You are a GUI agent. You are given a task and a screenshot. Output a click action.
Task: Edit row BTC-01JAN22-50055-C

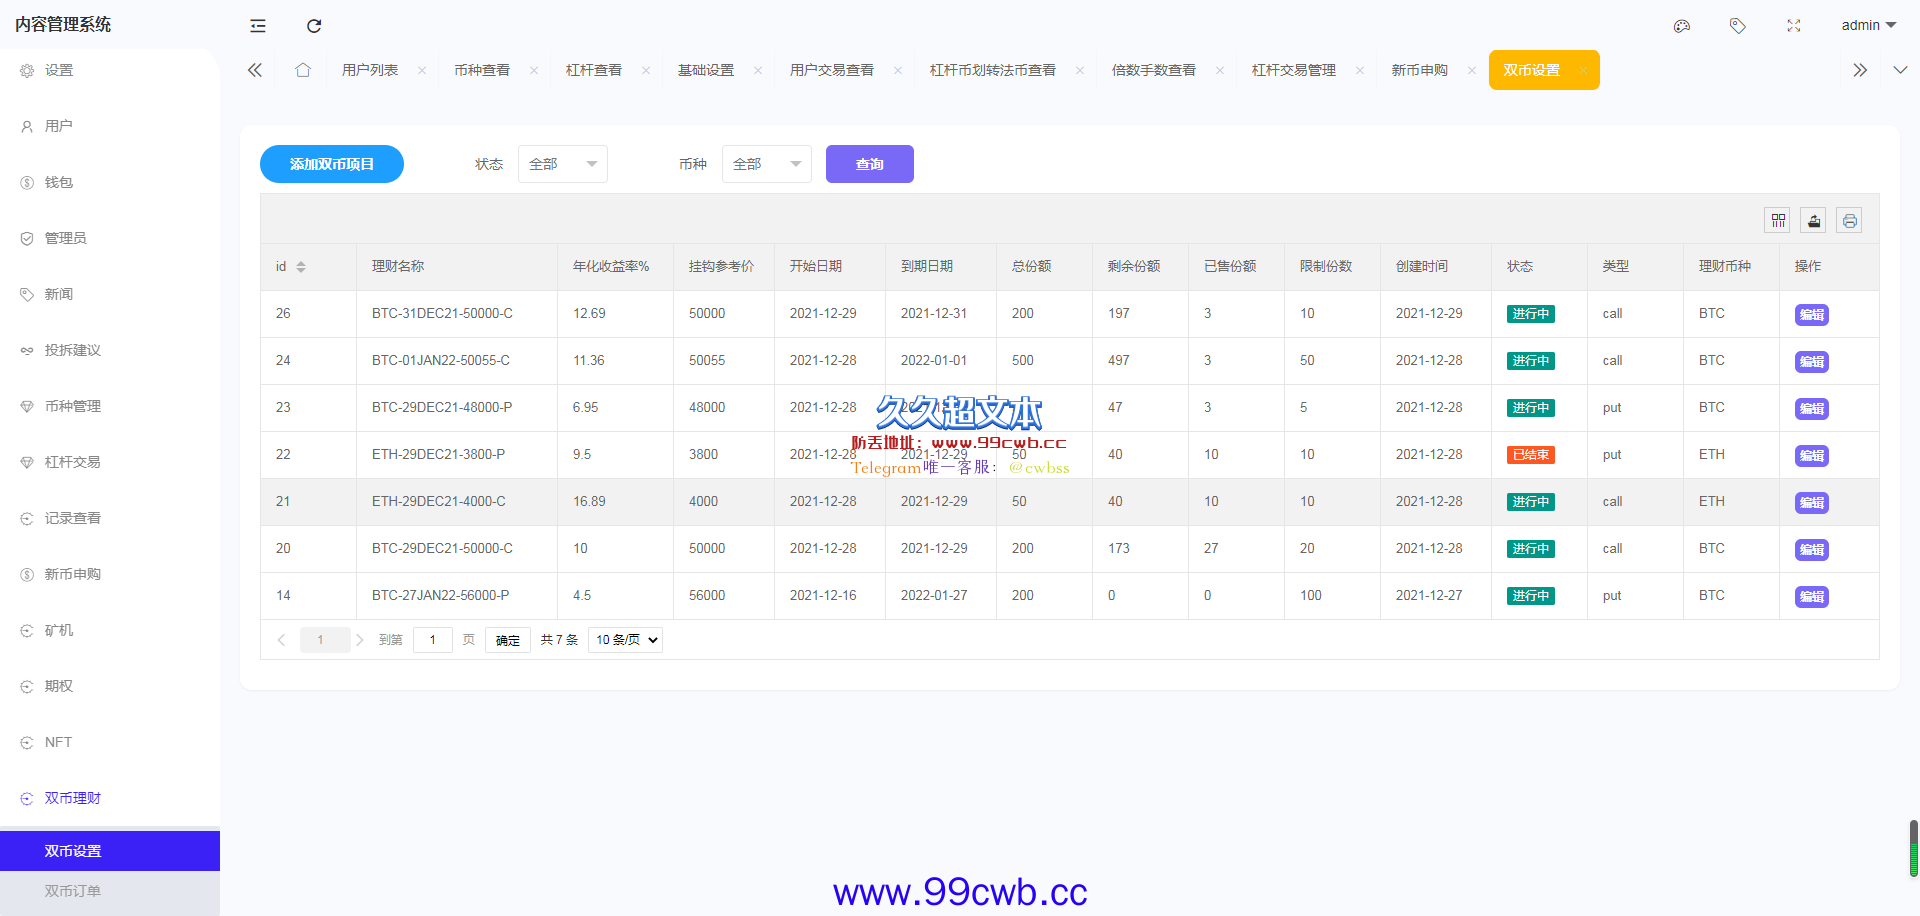[1812, 362]
